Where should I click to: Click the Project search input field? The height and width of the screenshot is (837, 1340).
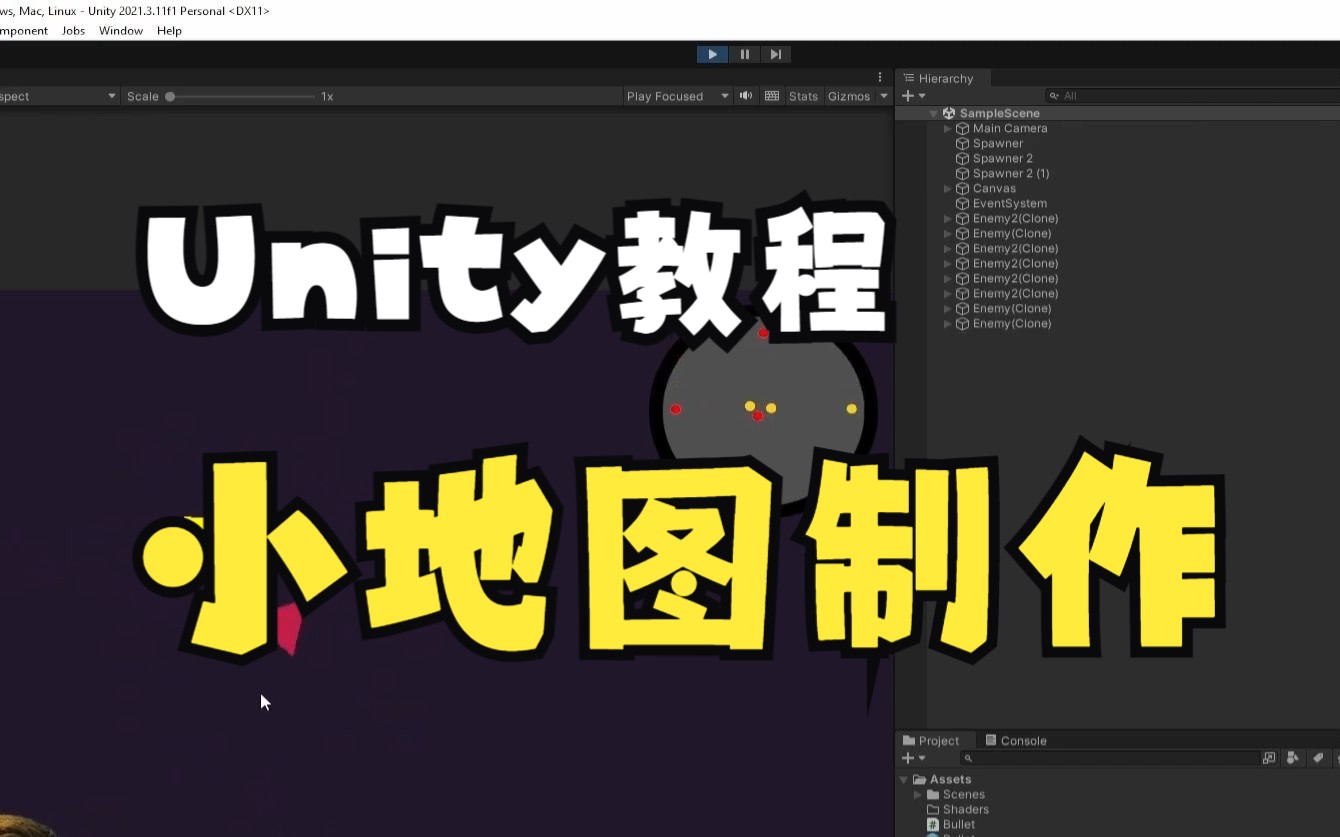(x=1110, y=758)
